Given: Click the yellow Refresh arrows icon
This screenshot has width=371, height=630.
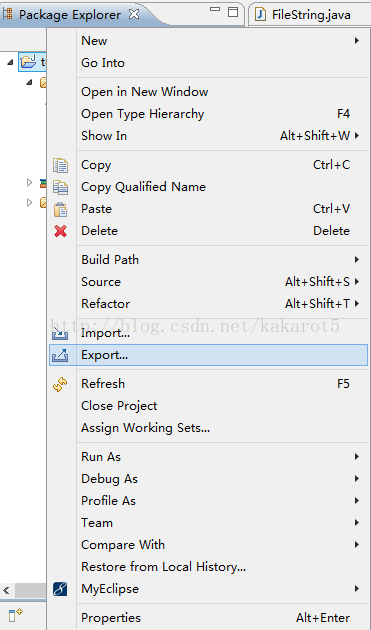Looking at the screenshot, I should pos(60,384).
